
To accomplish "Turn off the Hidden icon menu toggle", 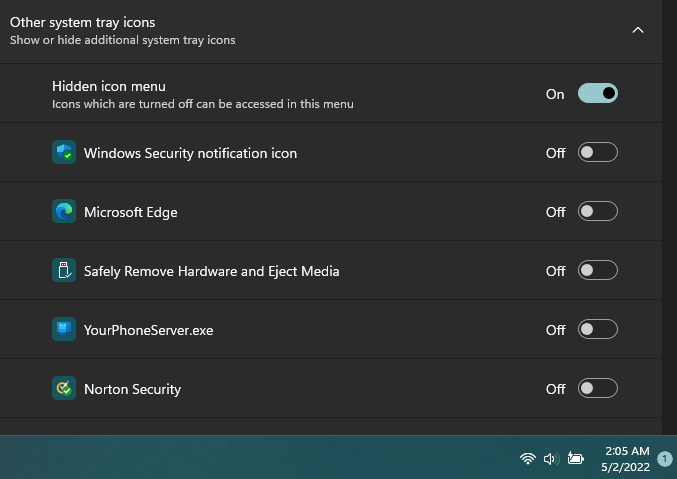I will click(x=598, y=94).
